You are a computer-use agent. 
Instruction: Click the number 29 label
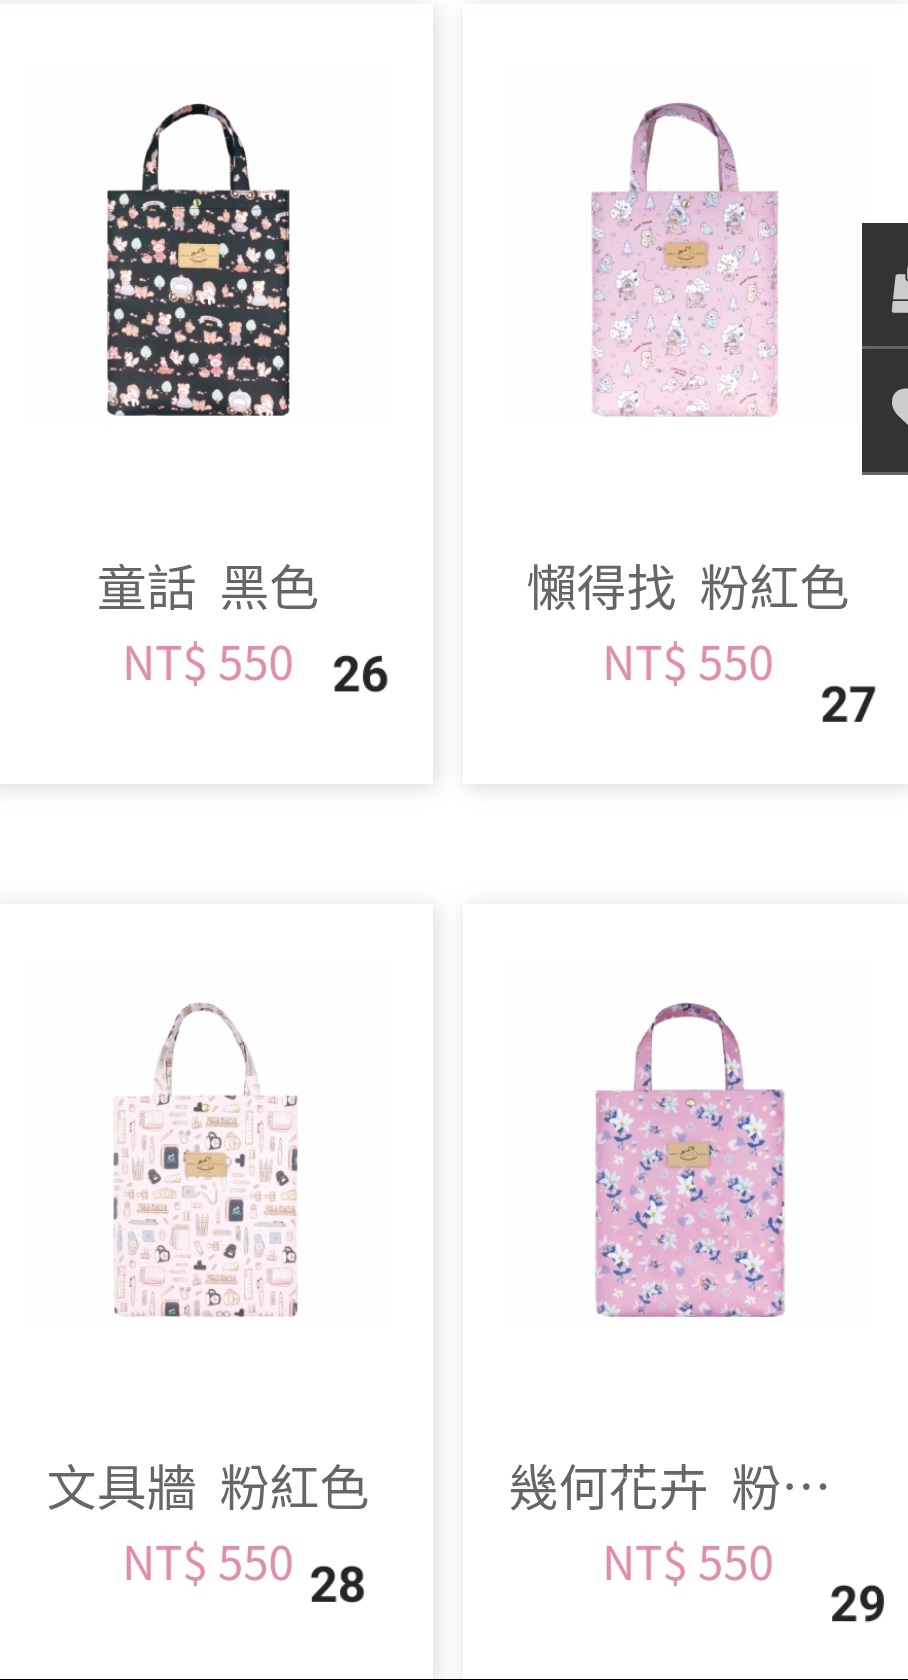858,1604
